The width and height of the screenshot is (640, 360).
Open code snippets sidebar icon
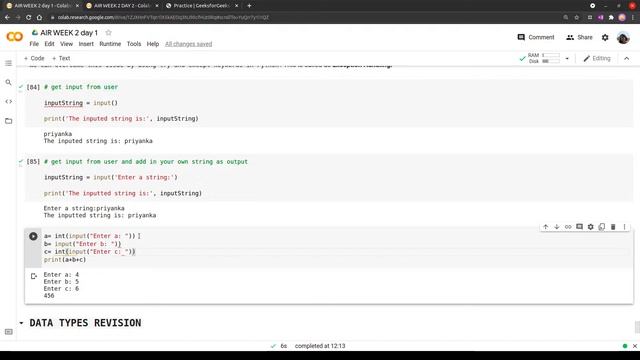pos(9,101)
